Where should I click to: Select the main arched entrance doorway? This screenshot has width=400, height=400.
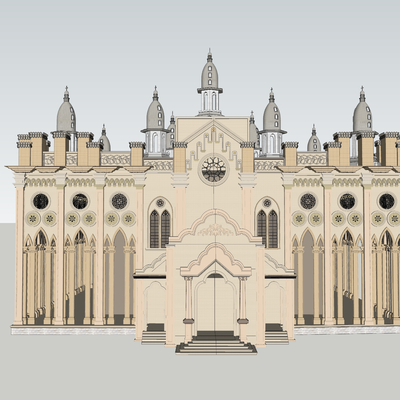point(215,303)
